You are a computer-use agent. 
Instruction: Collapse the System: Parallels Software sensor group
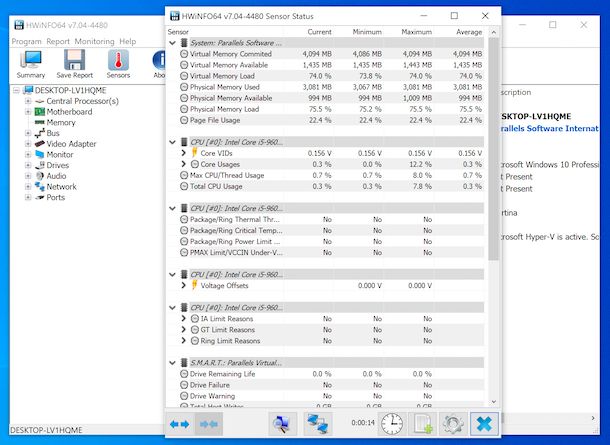point(172,43)
